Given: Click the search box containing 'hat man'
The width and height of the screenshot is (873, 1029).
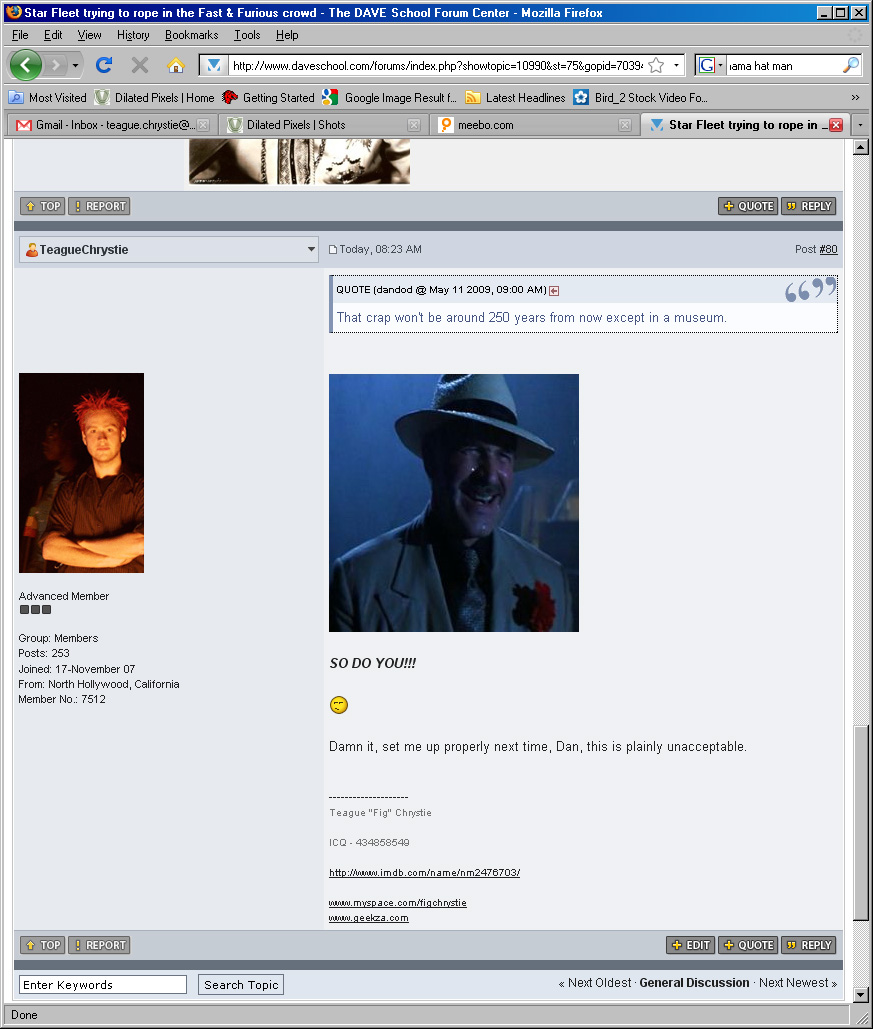Looking at the screenshot, I should (x=784, y=66).
